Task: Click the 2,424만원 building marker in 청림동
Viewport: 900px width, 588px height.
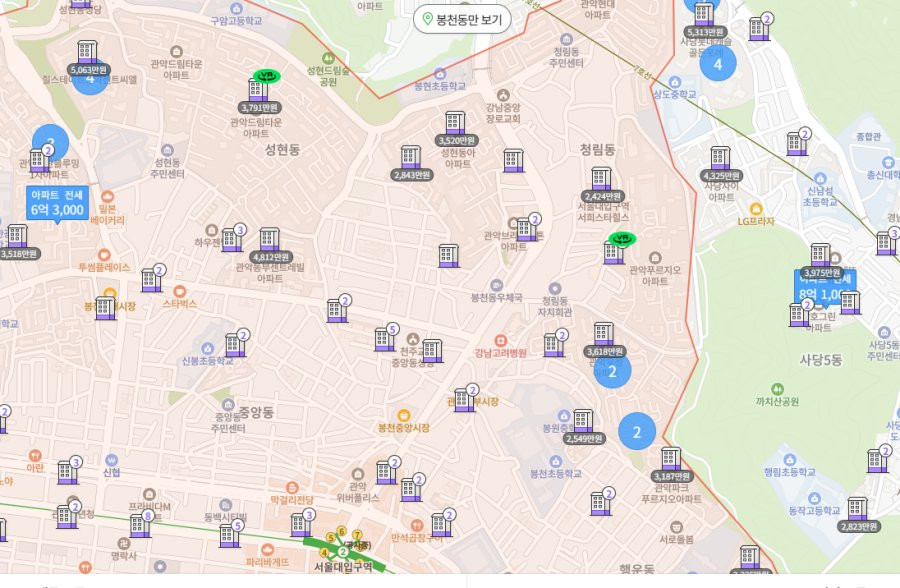Action: tap(600, 181)
